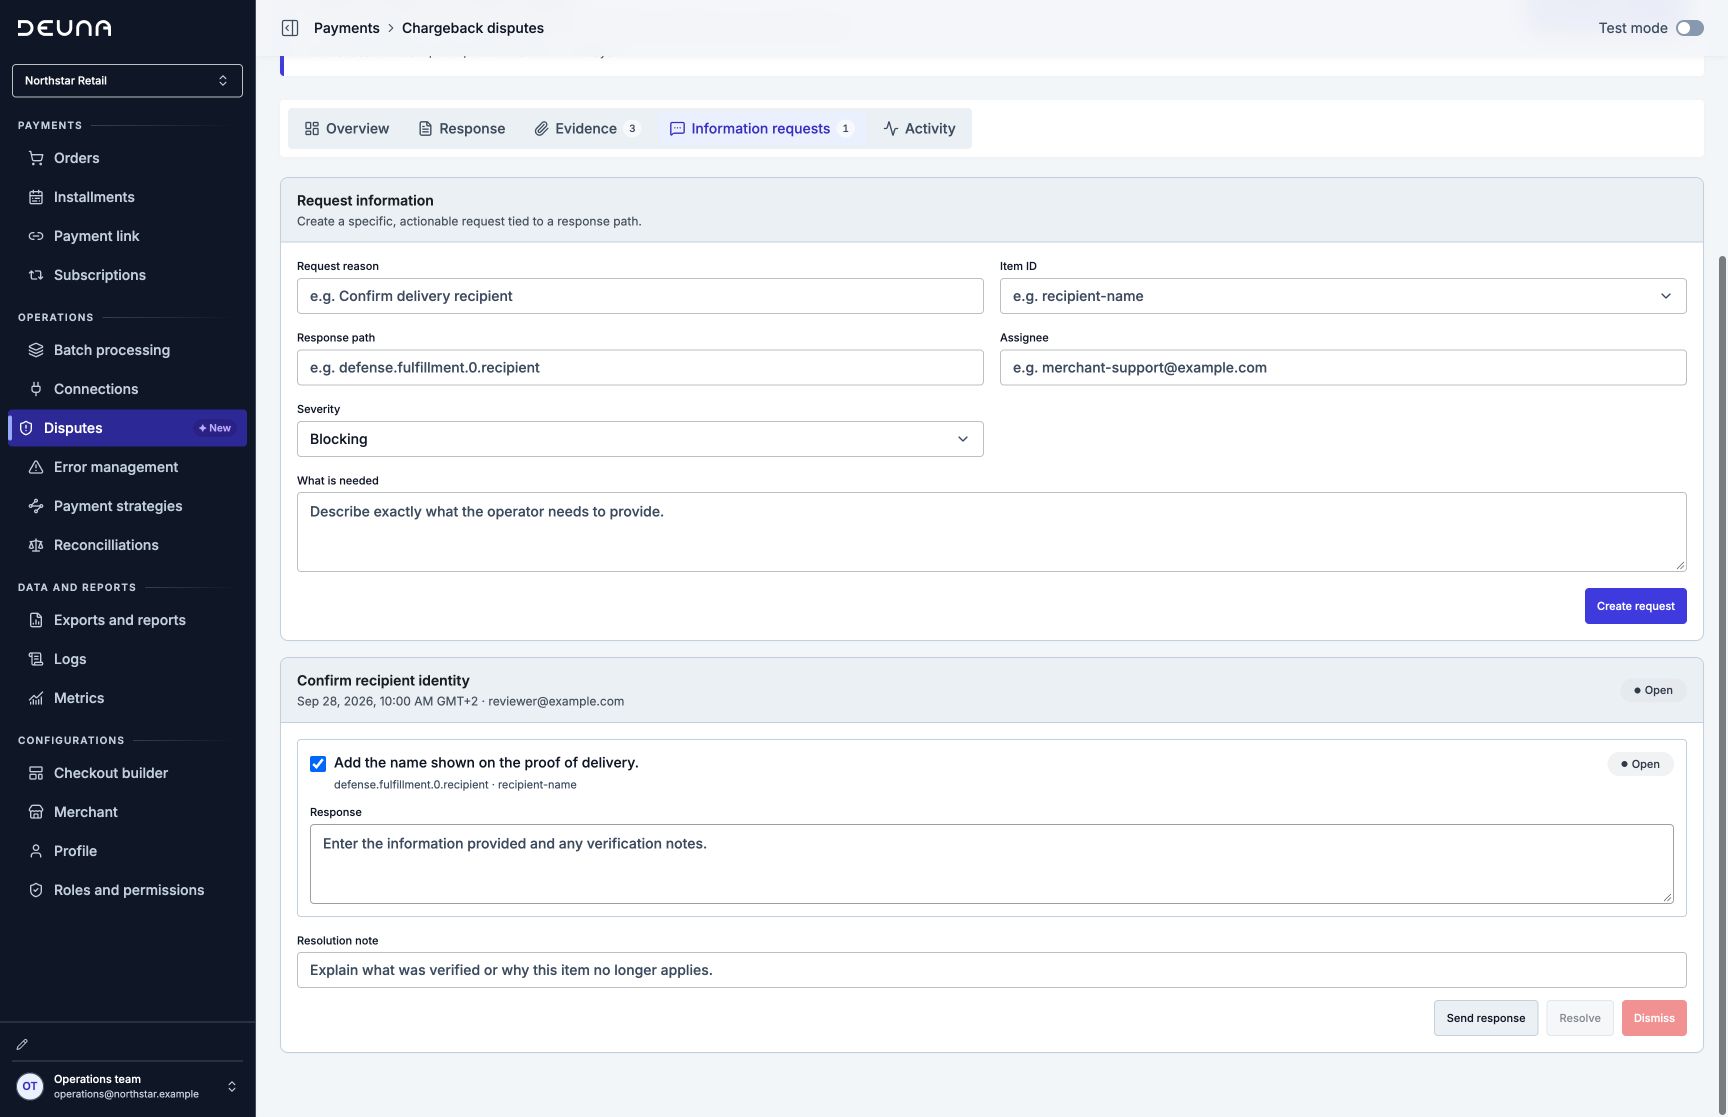Open Payment link chain icon
The image size is (1728, 1117).
click(x=36, y=236)
